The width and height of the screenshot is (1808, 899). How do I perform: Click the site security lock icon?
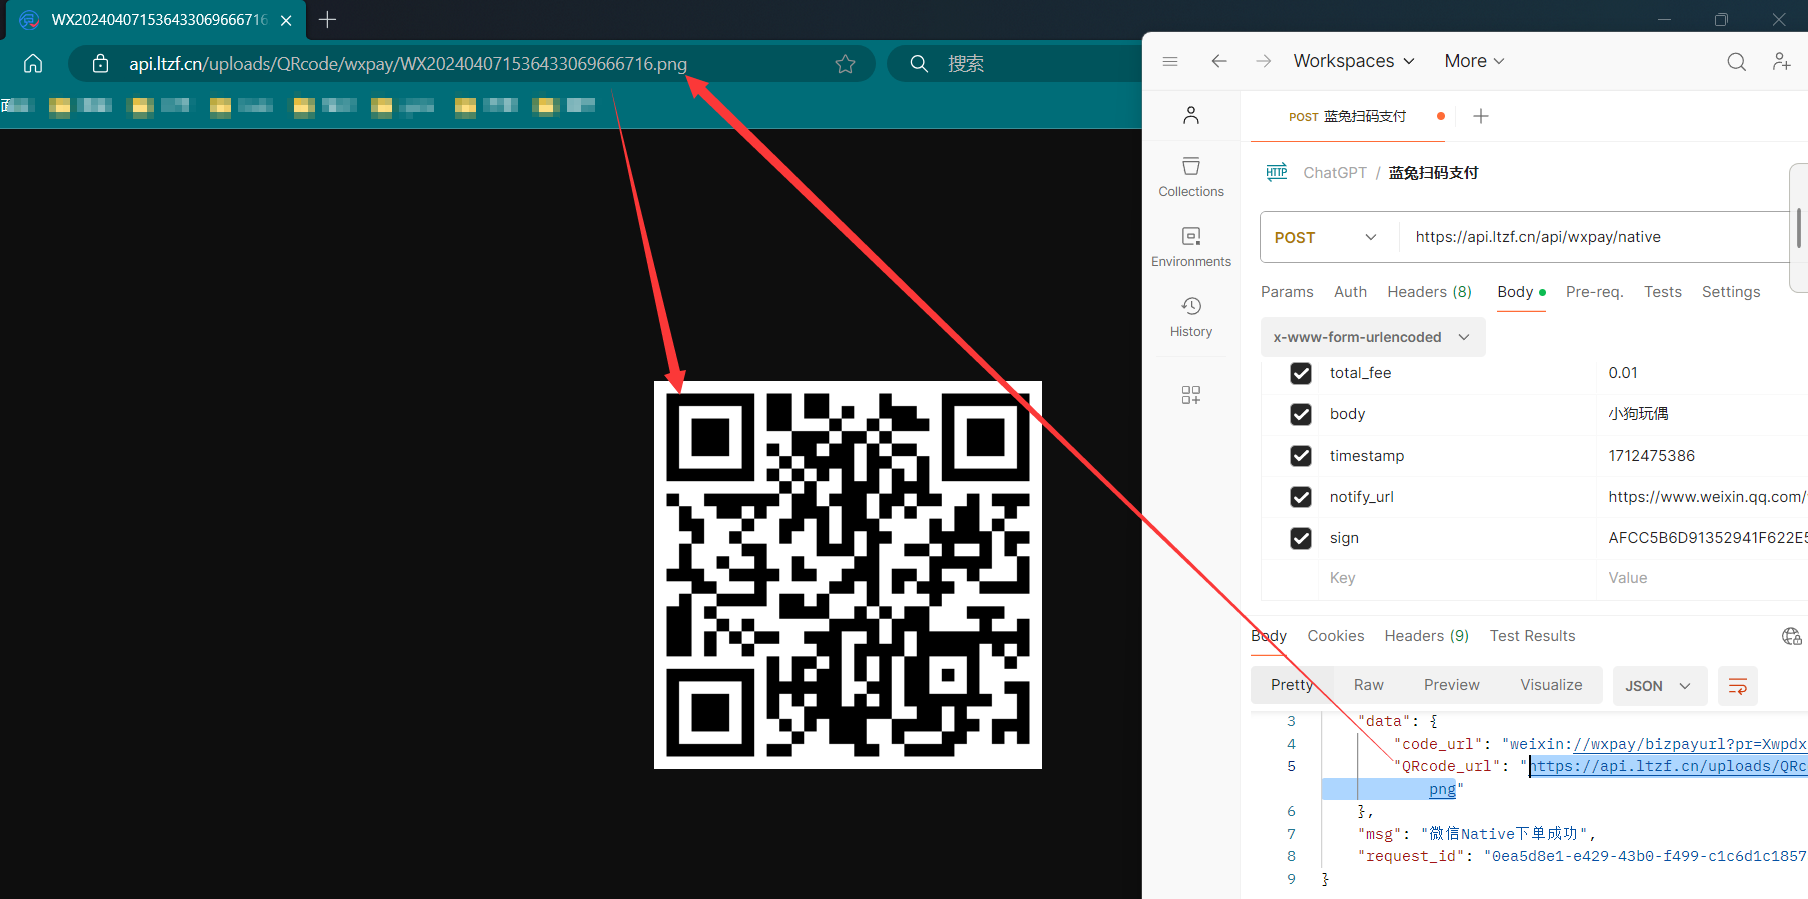point(100,64)
